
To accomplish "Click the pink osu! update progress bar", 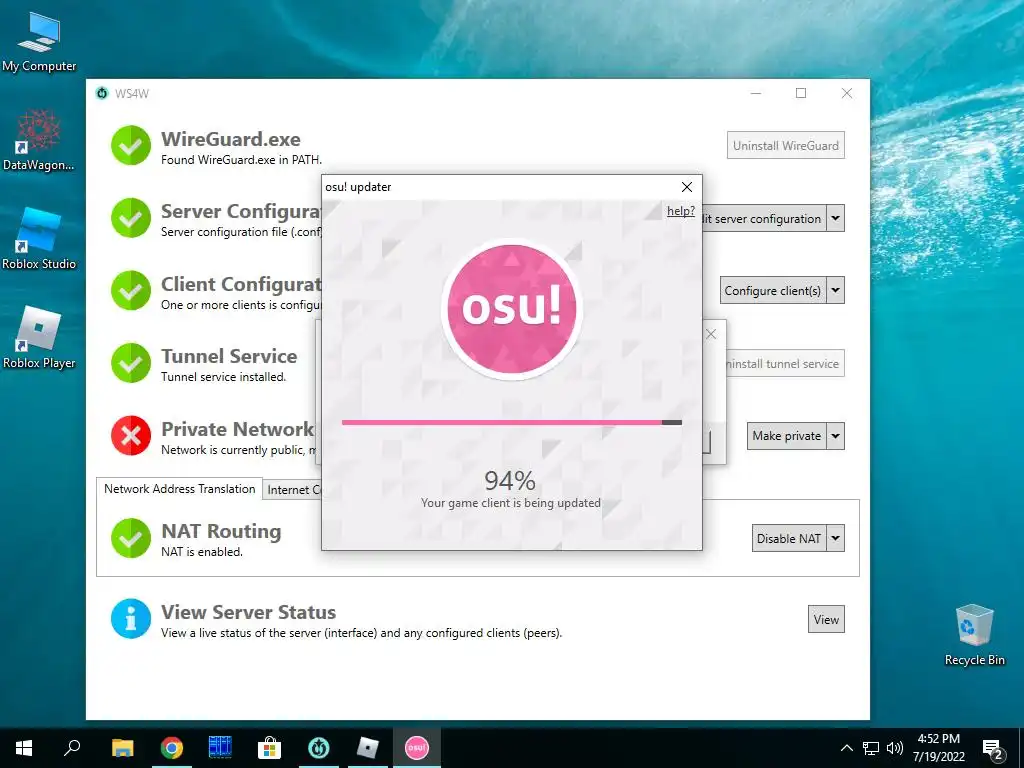I will tap(511, 423).
